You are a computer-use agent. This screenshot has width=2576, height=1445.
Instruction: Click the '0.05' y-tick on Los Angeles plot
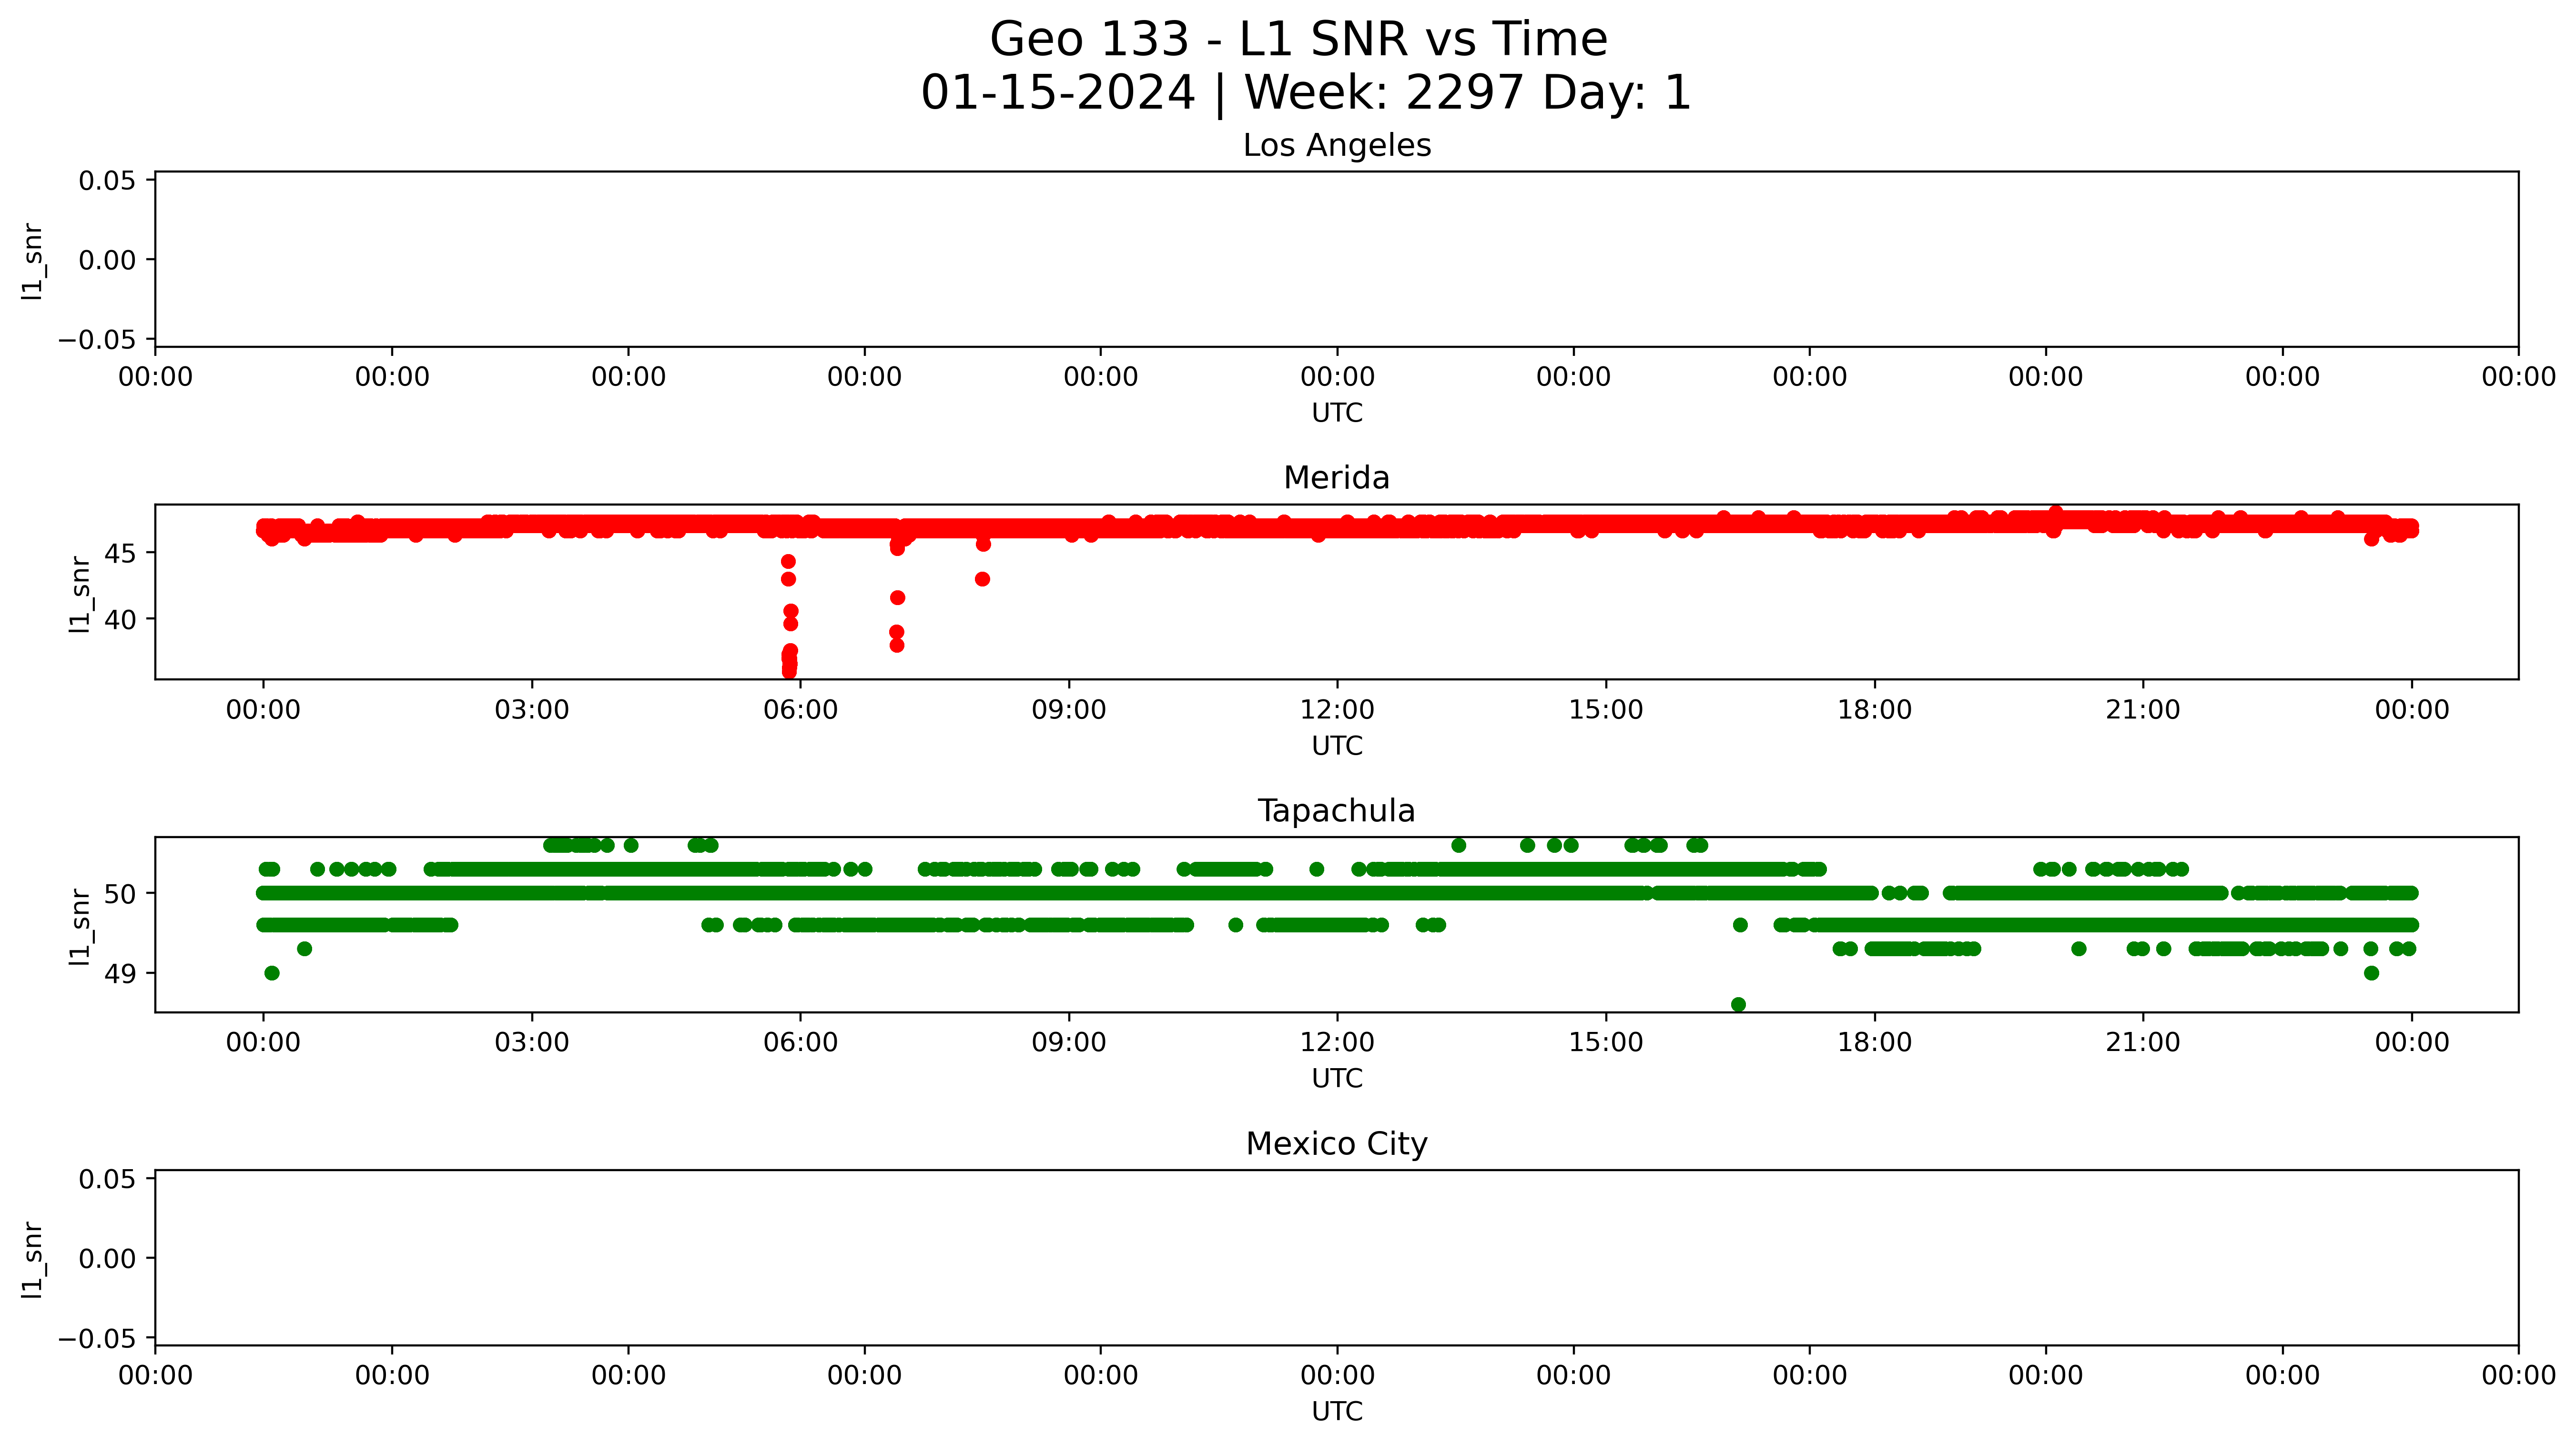click(108, 181)
